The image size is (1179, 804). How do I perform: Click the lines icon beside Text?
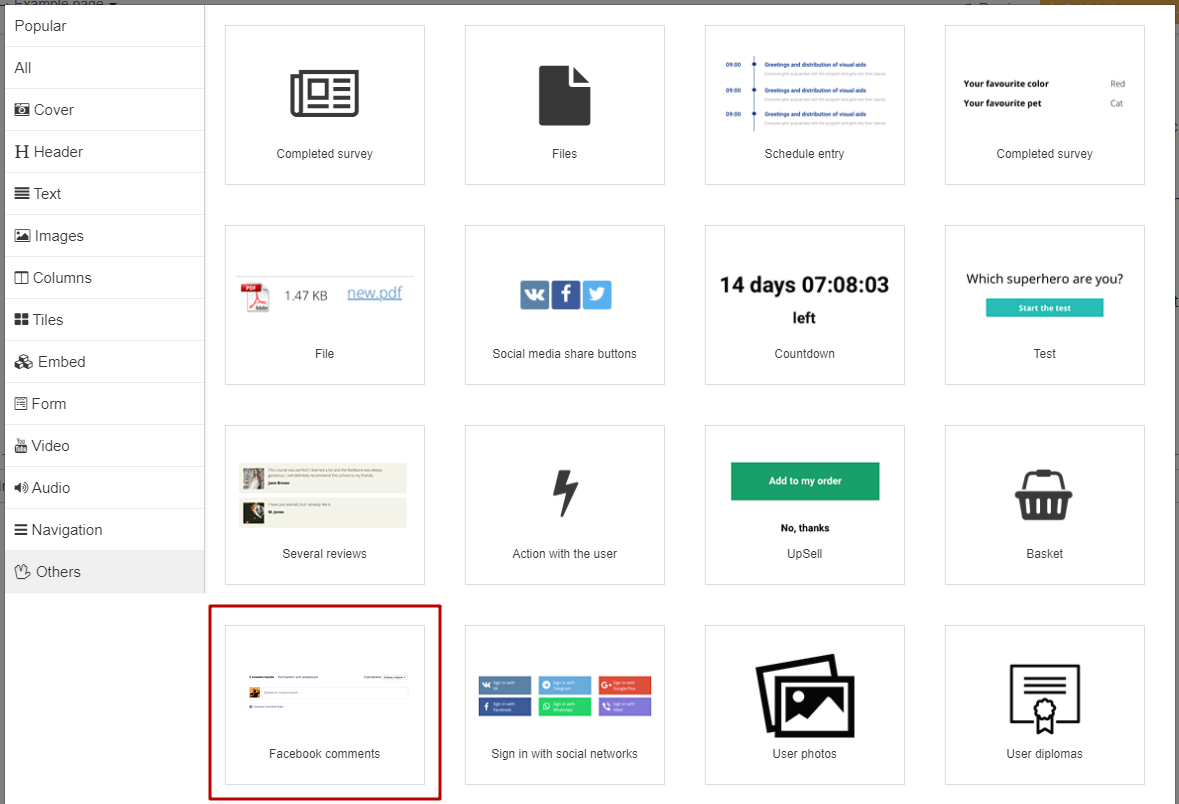click(x=22, y=193)
